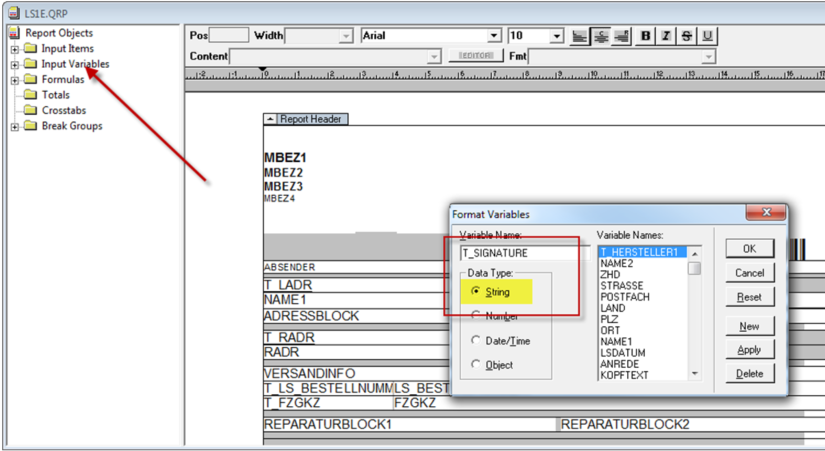Select the String data type
The width and height of the screenshot is (825, 451).
click(475, 292)
